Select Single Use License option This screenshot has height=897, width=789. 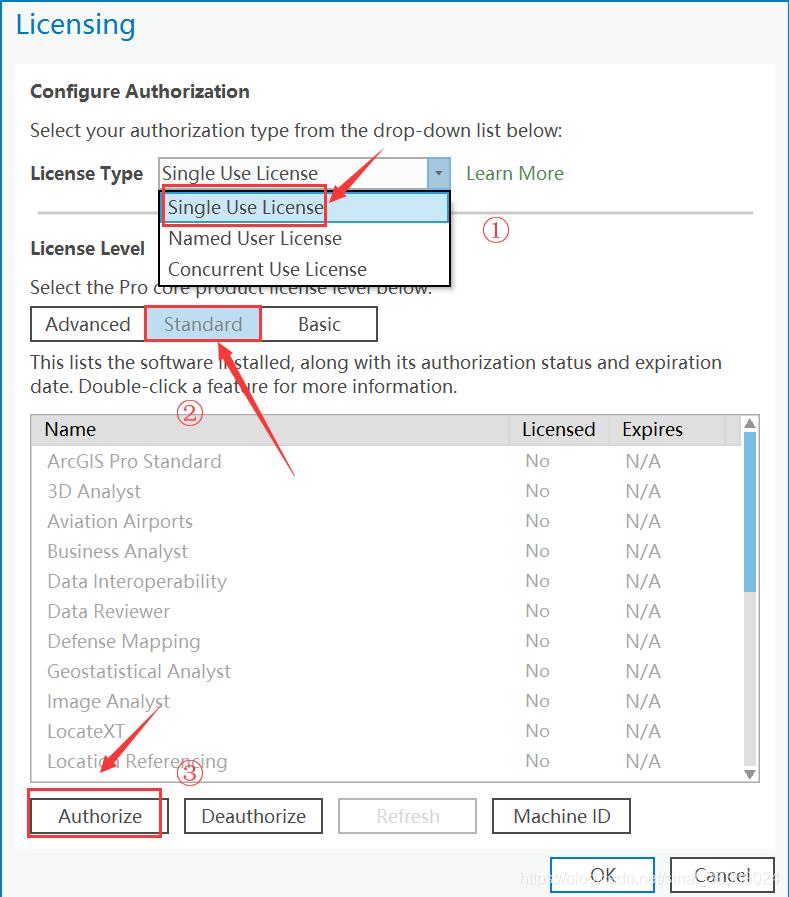(x=304, y=207)
